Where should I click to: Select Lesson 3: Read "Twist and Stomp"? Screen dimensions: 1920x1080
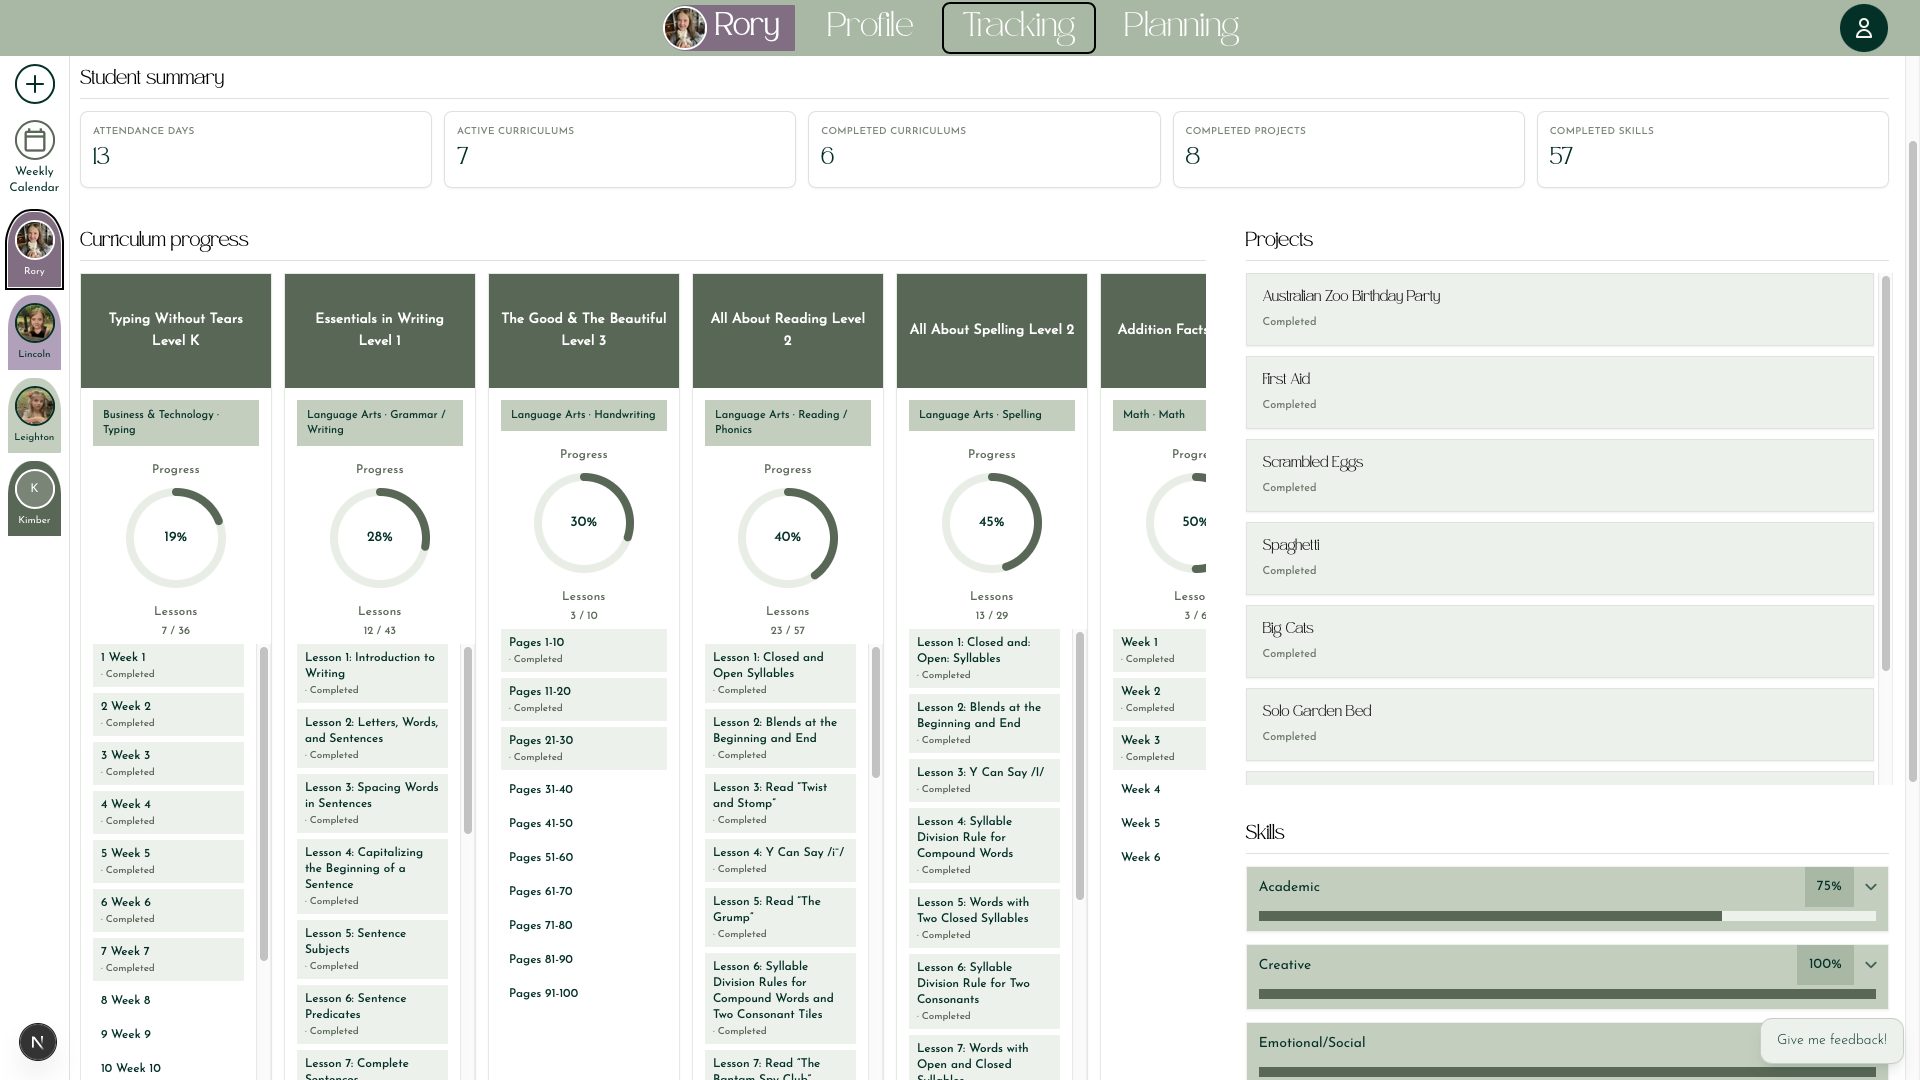point(780,803)
